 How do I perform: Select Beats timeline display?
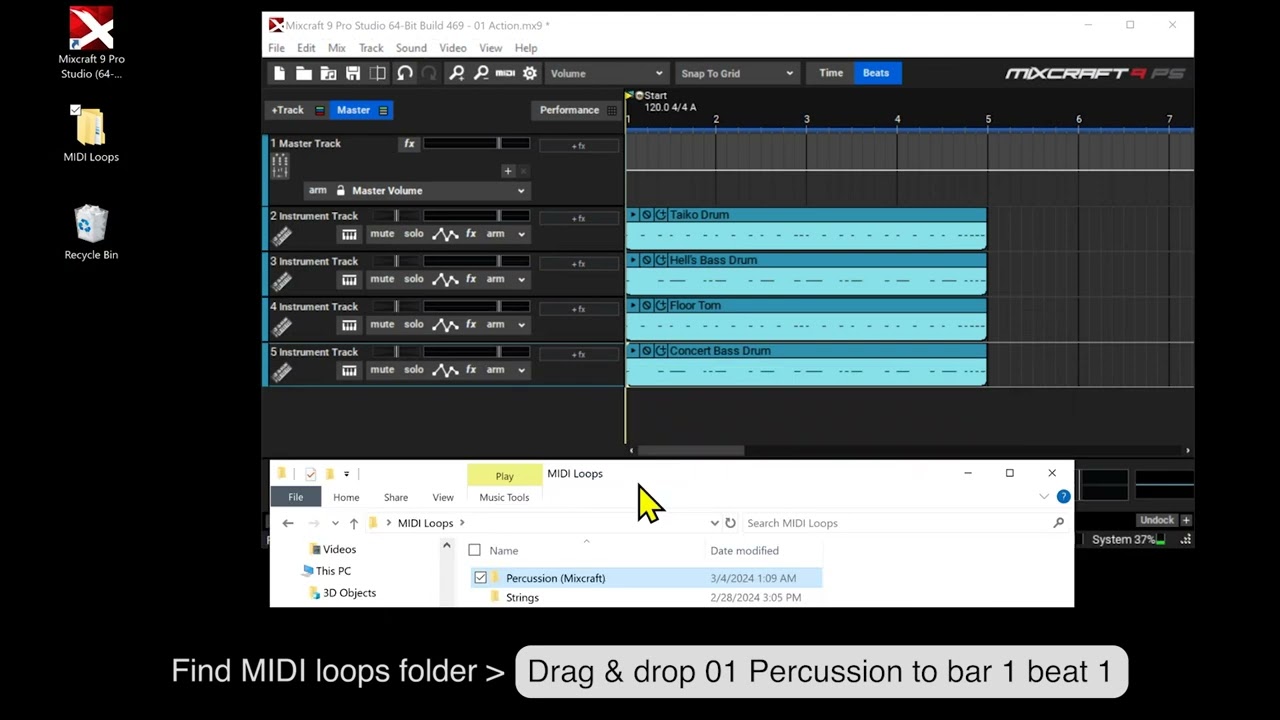(x=876, y=73)
